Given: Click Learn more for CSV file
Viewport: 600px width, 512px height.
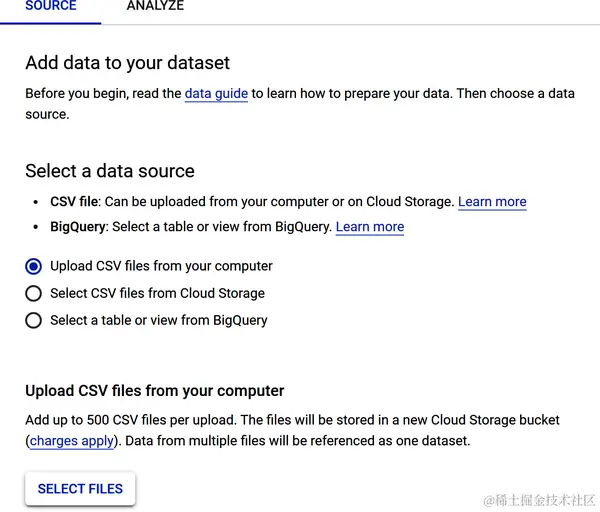Looking at the screenshot, I should pos(492,202).
